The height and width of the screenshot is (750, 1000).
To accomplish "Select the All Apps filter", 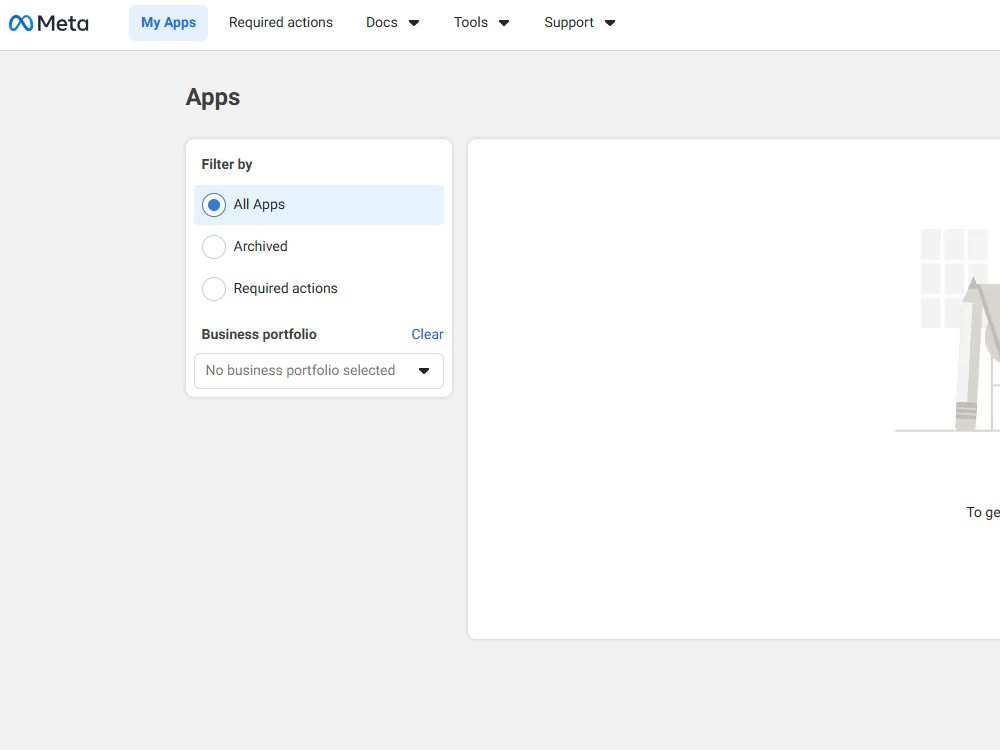I will click(319, 205).
